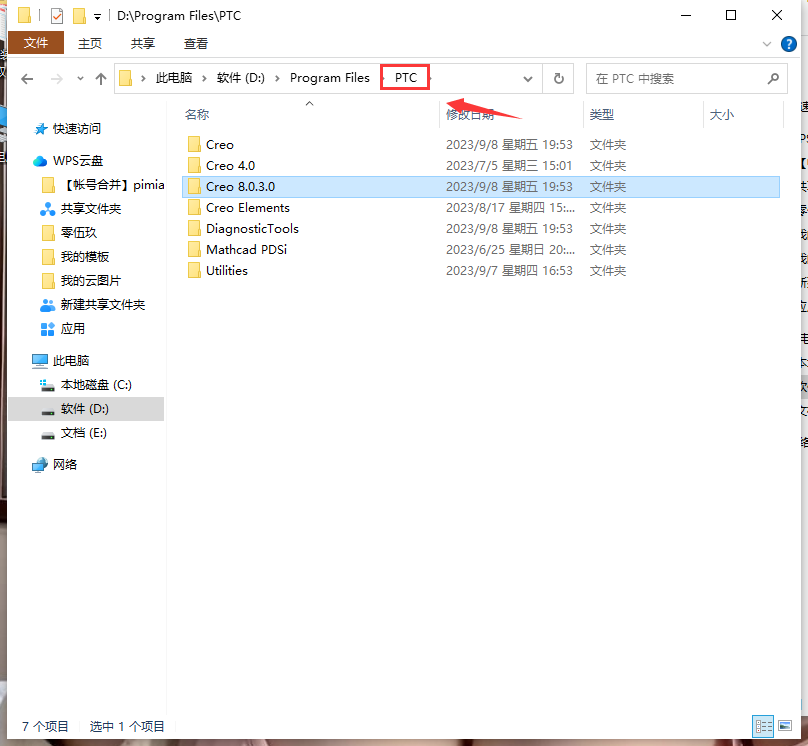The width and height of the screenshot is (808, 746).
Task: Expand the ribbon chevron near Help
Action: pos(767,44)
